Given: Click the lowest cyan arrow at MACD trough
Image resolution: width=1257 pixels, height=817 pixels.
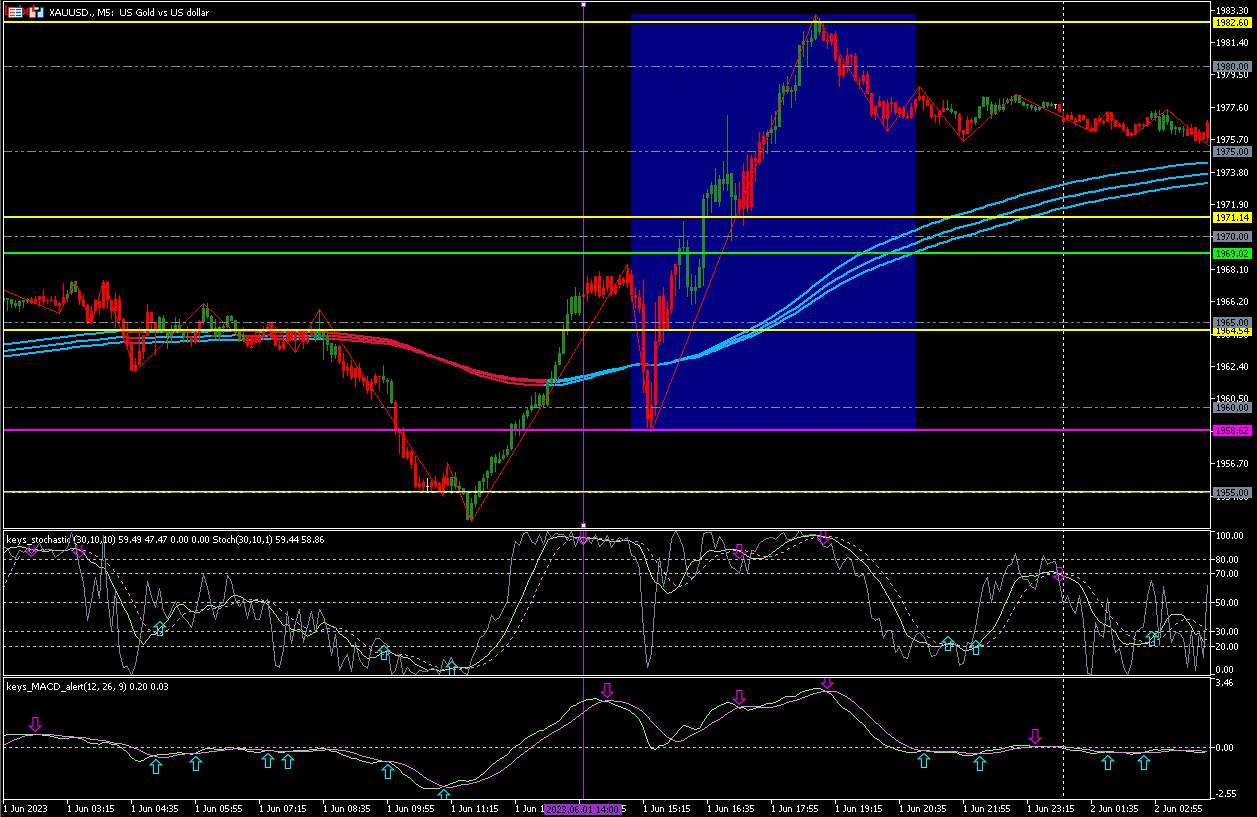Looking at the screenshot, I should click(x=444, y=795).
